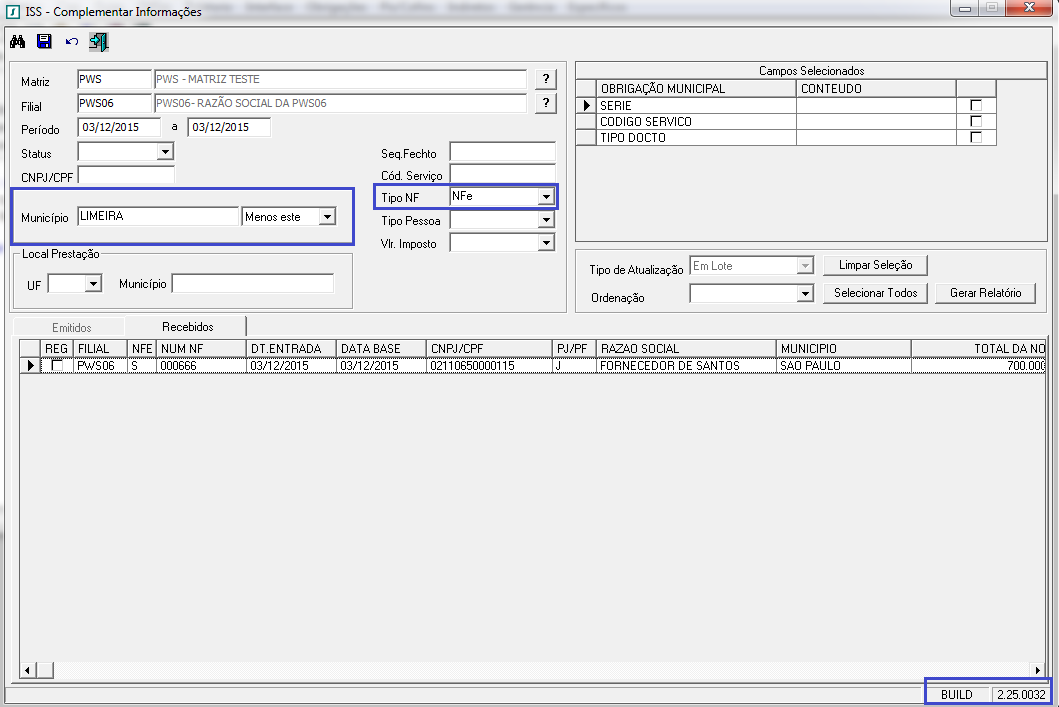The image size is (1059, 707).
Task: Expand the Tipo NF dropdown
Action: (545, 197)
